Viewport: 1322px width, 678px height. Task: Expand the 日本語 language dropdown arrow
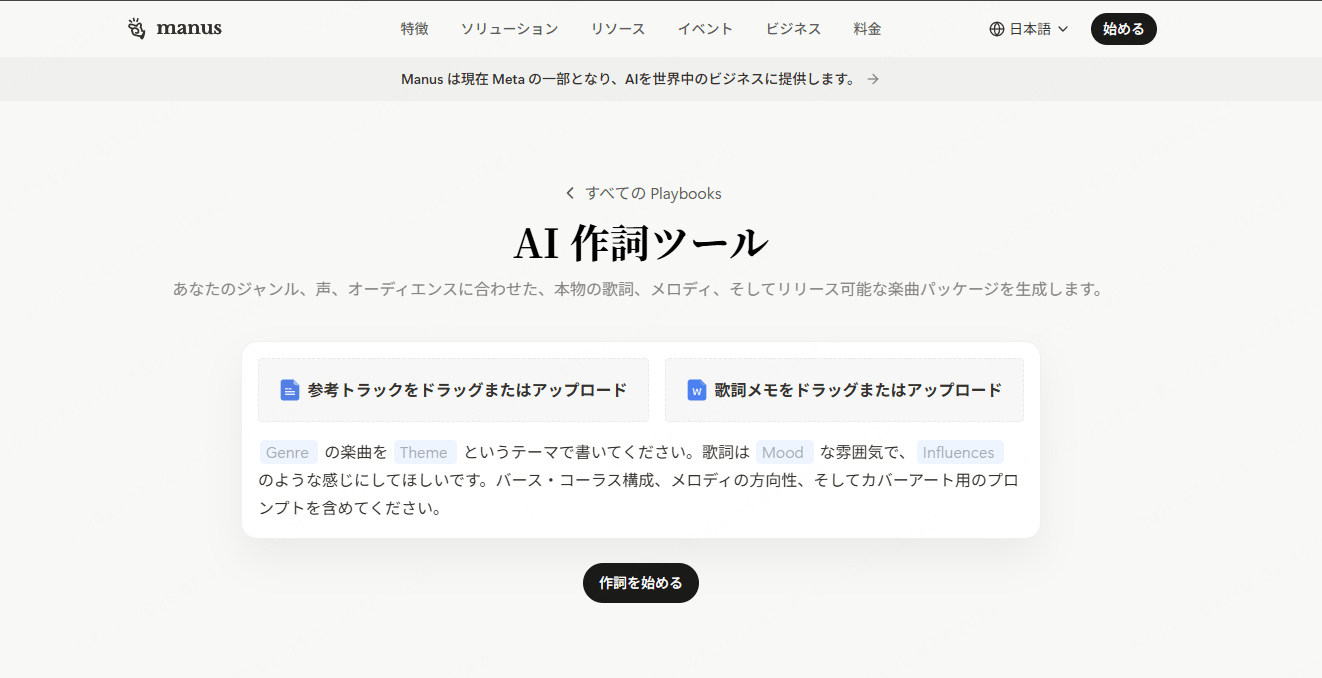[x=1063, y=29]
